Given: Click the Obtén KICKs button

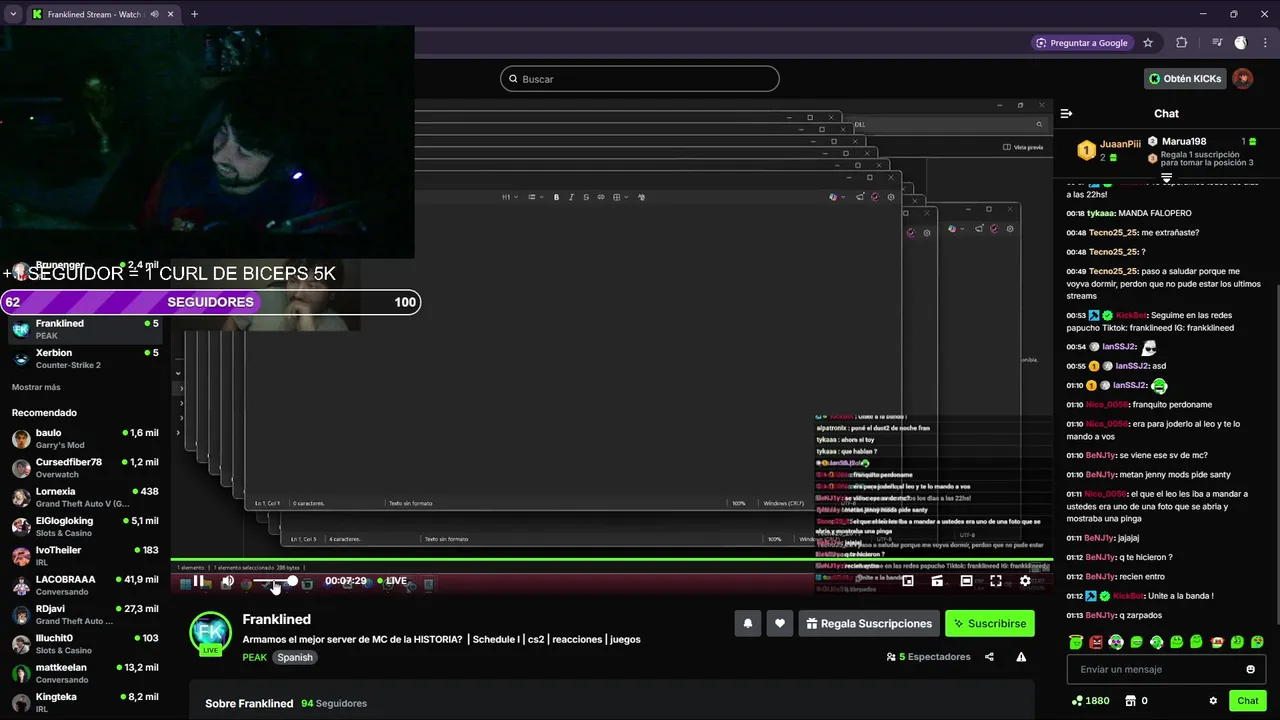Looking at the screenshot, I should pos(1185,79).
